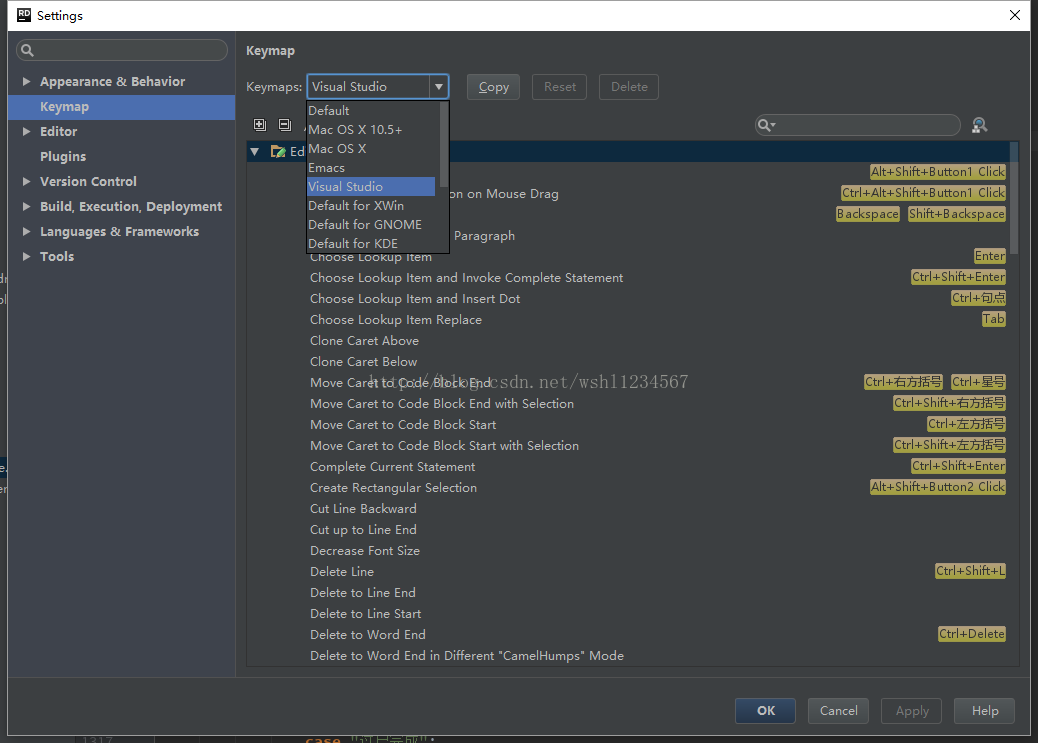The image size is (1038, 743).
Task: Click the Delete keymap button
Action: 629,87
